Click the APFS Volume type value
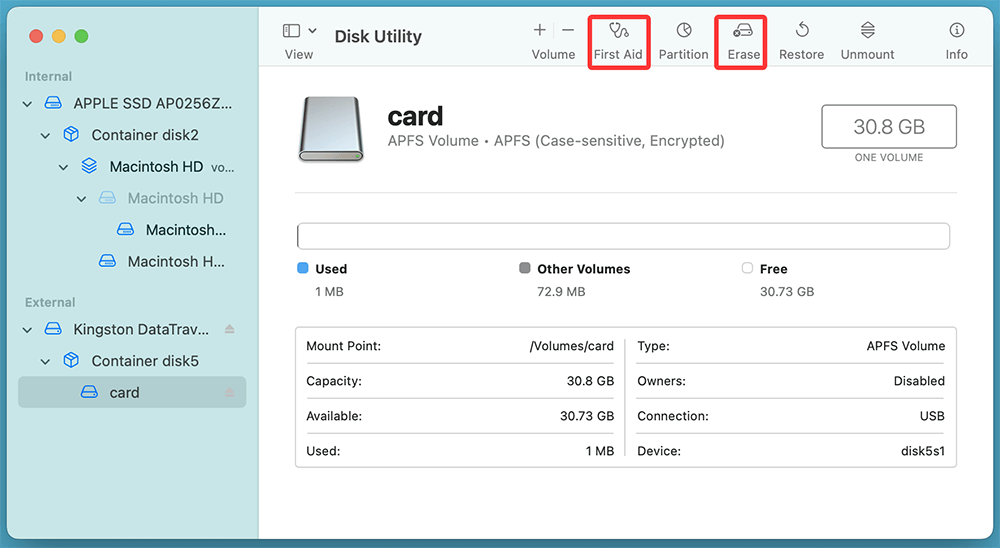 point(906,346)
